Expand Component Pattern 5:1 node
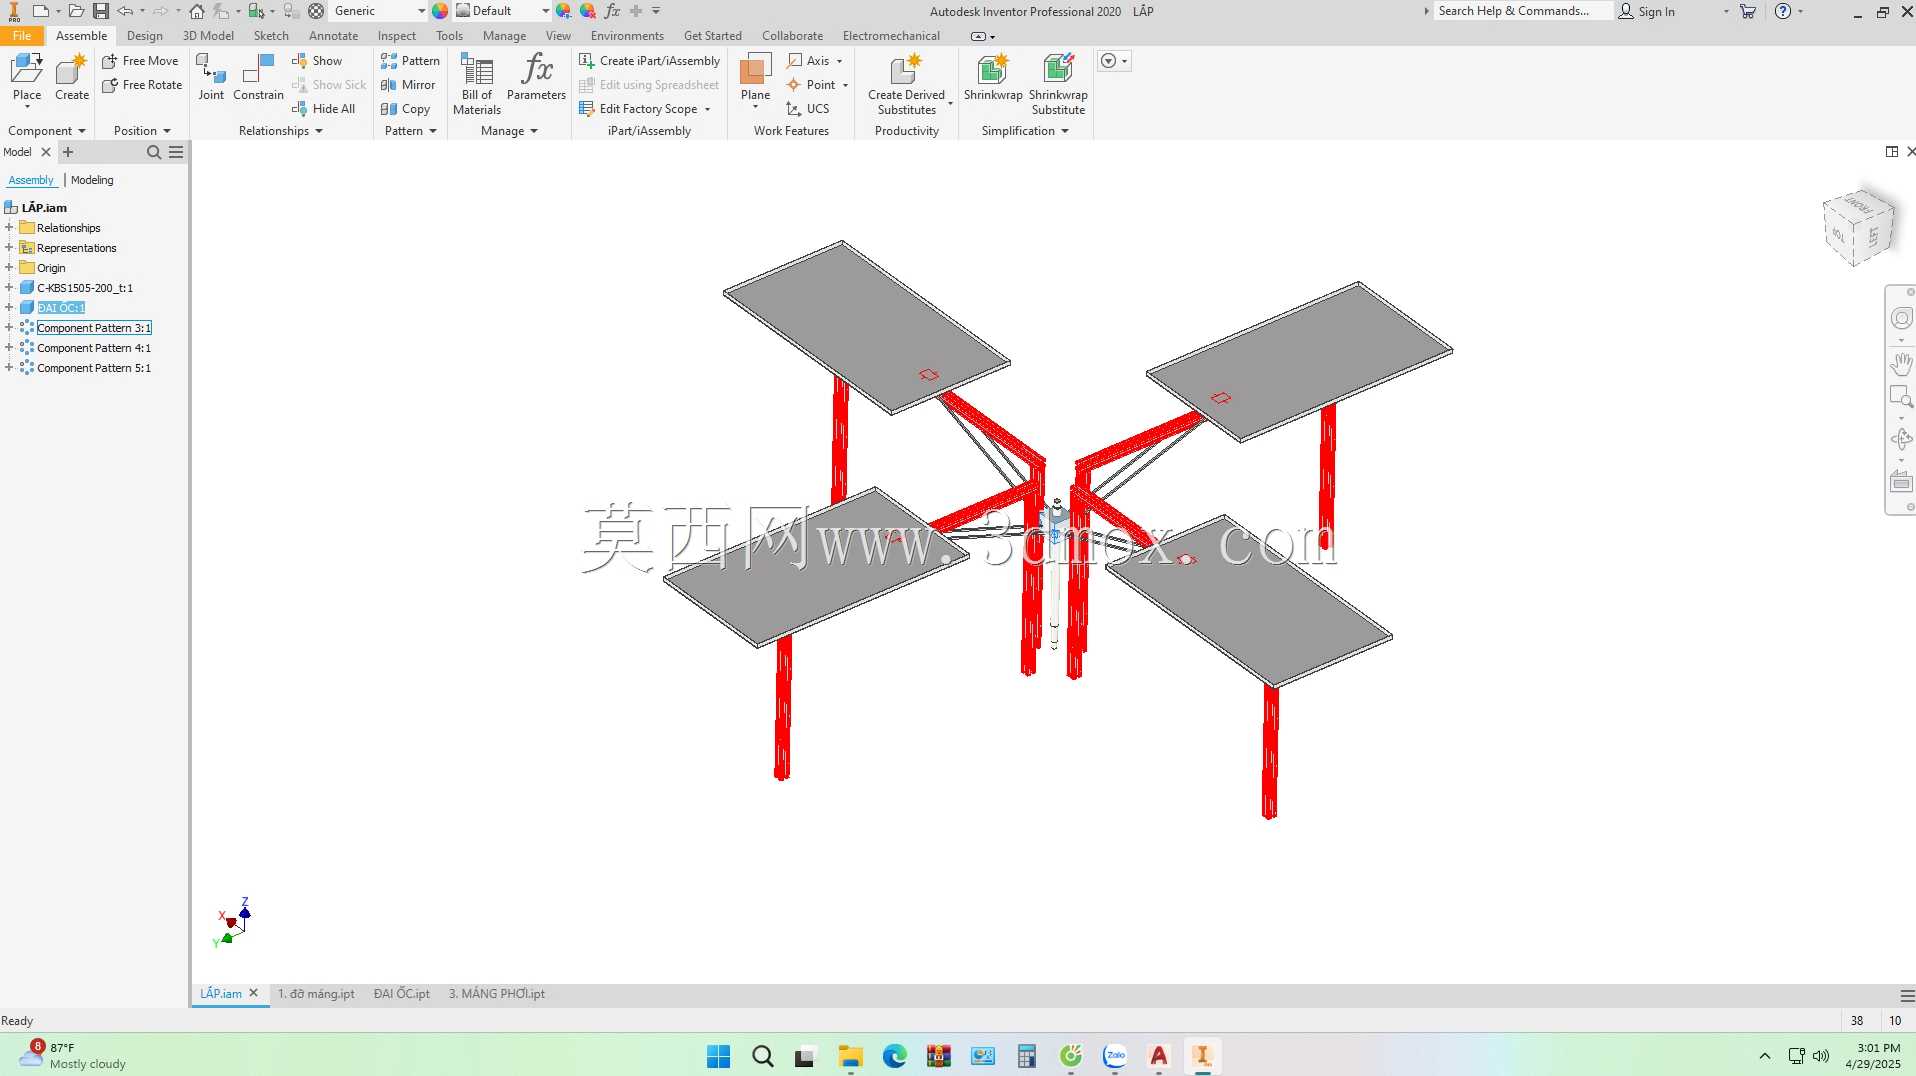Screen dimensions: 1916x1076 [9, 368]
